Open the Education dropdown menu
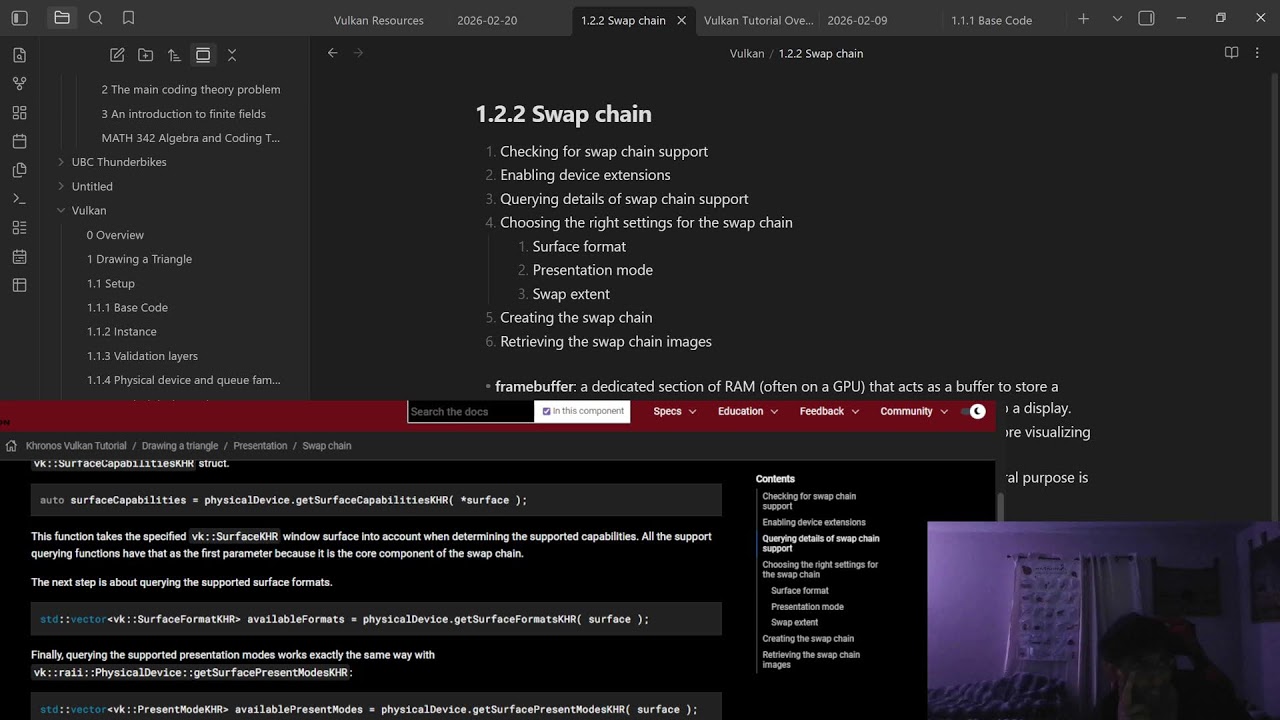 748,411
